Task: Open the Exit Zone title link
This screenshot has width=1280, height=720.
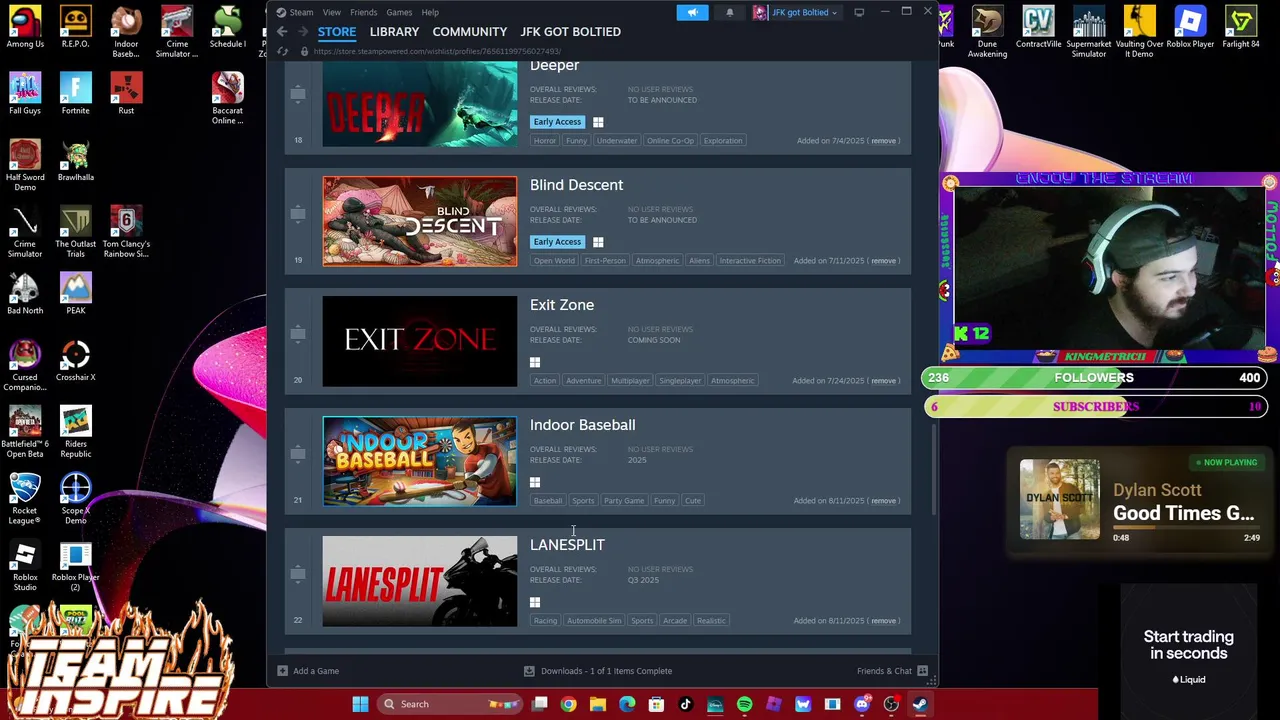Action: click(x=562, y=305)
